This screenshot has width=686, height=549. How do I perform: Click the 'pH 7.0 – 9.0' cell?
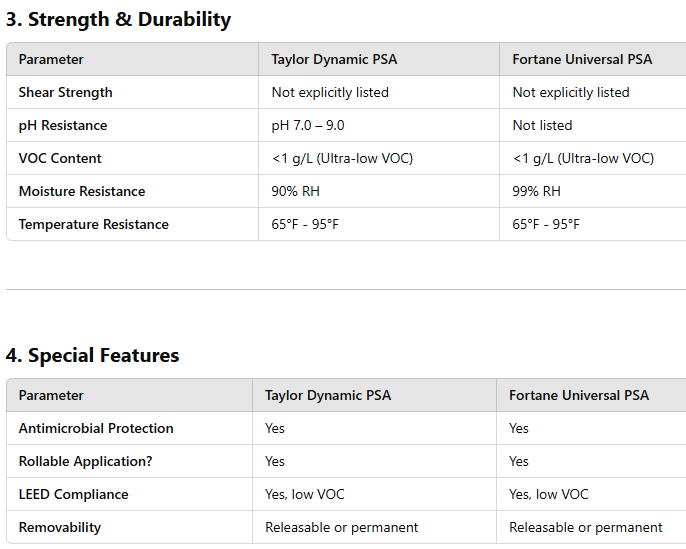(308, 126)
